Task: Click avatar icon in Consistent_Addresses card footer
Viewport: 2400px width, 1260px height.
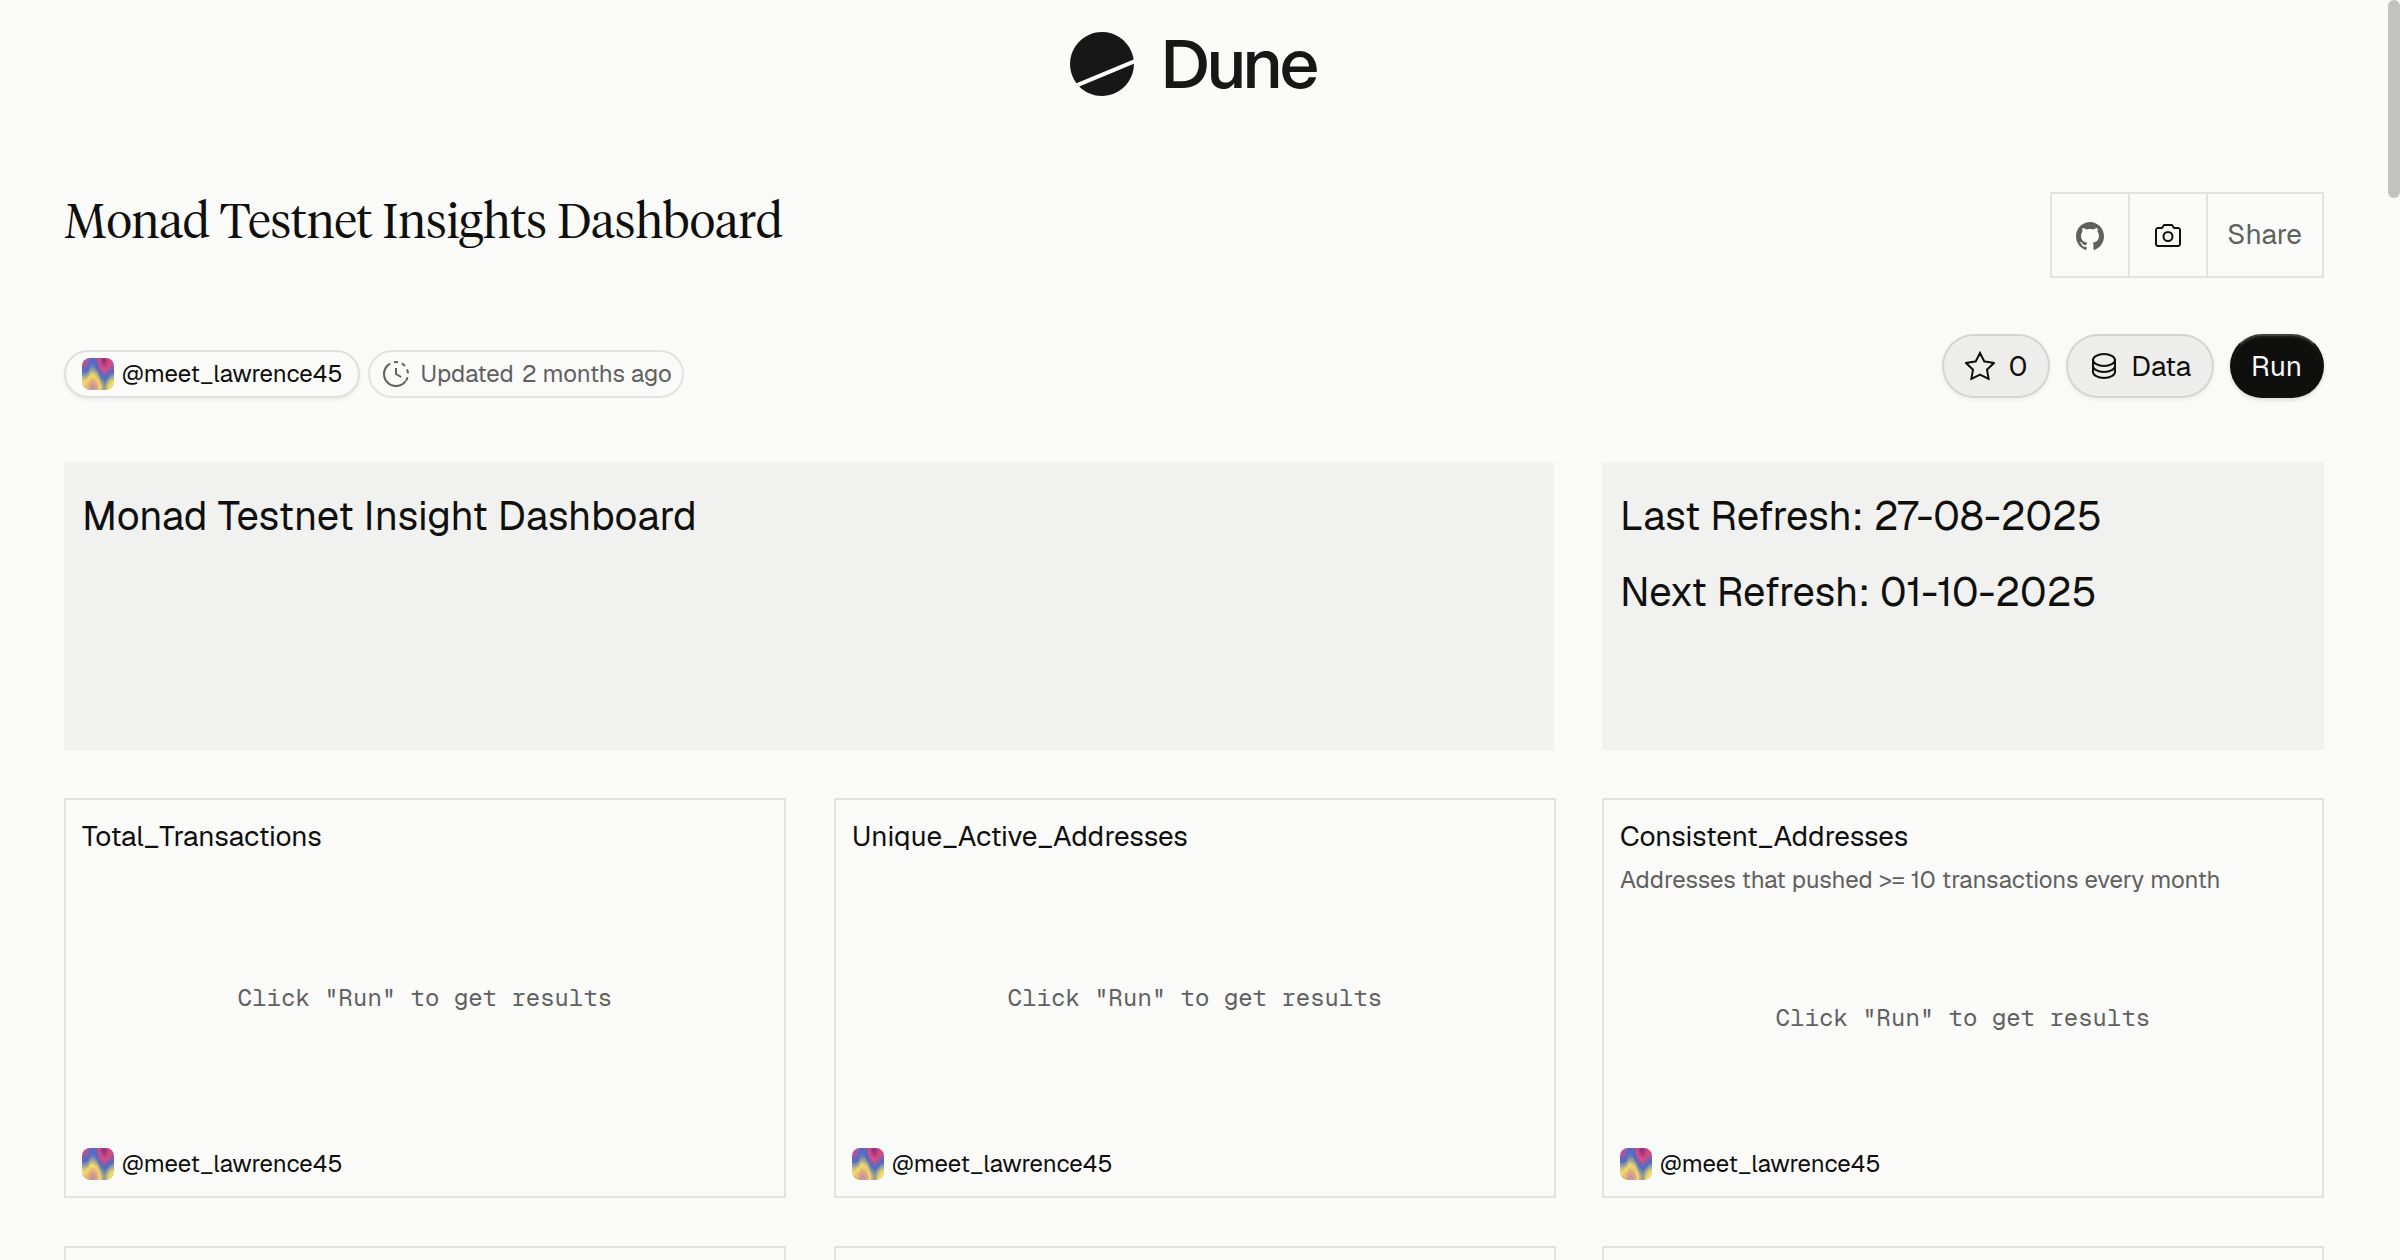Action: [1636, 1164]
